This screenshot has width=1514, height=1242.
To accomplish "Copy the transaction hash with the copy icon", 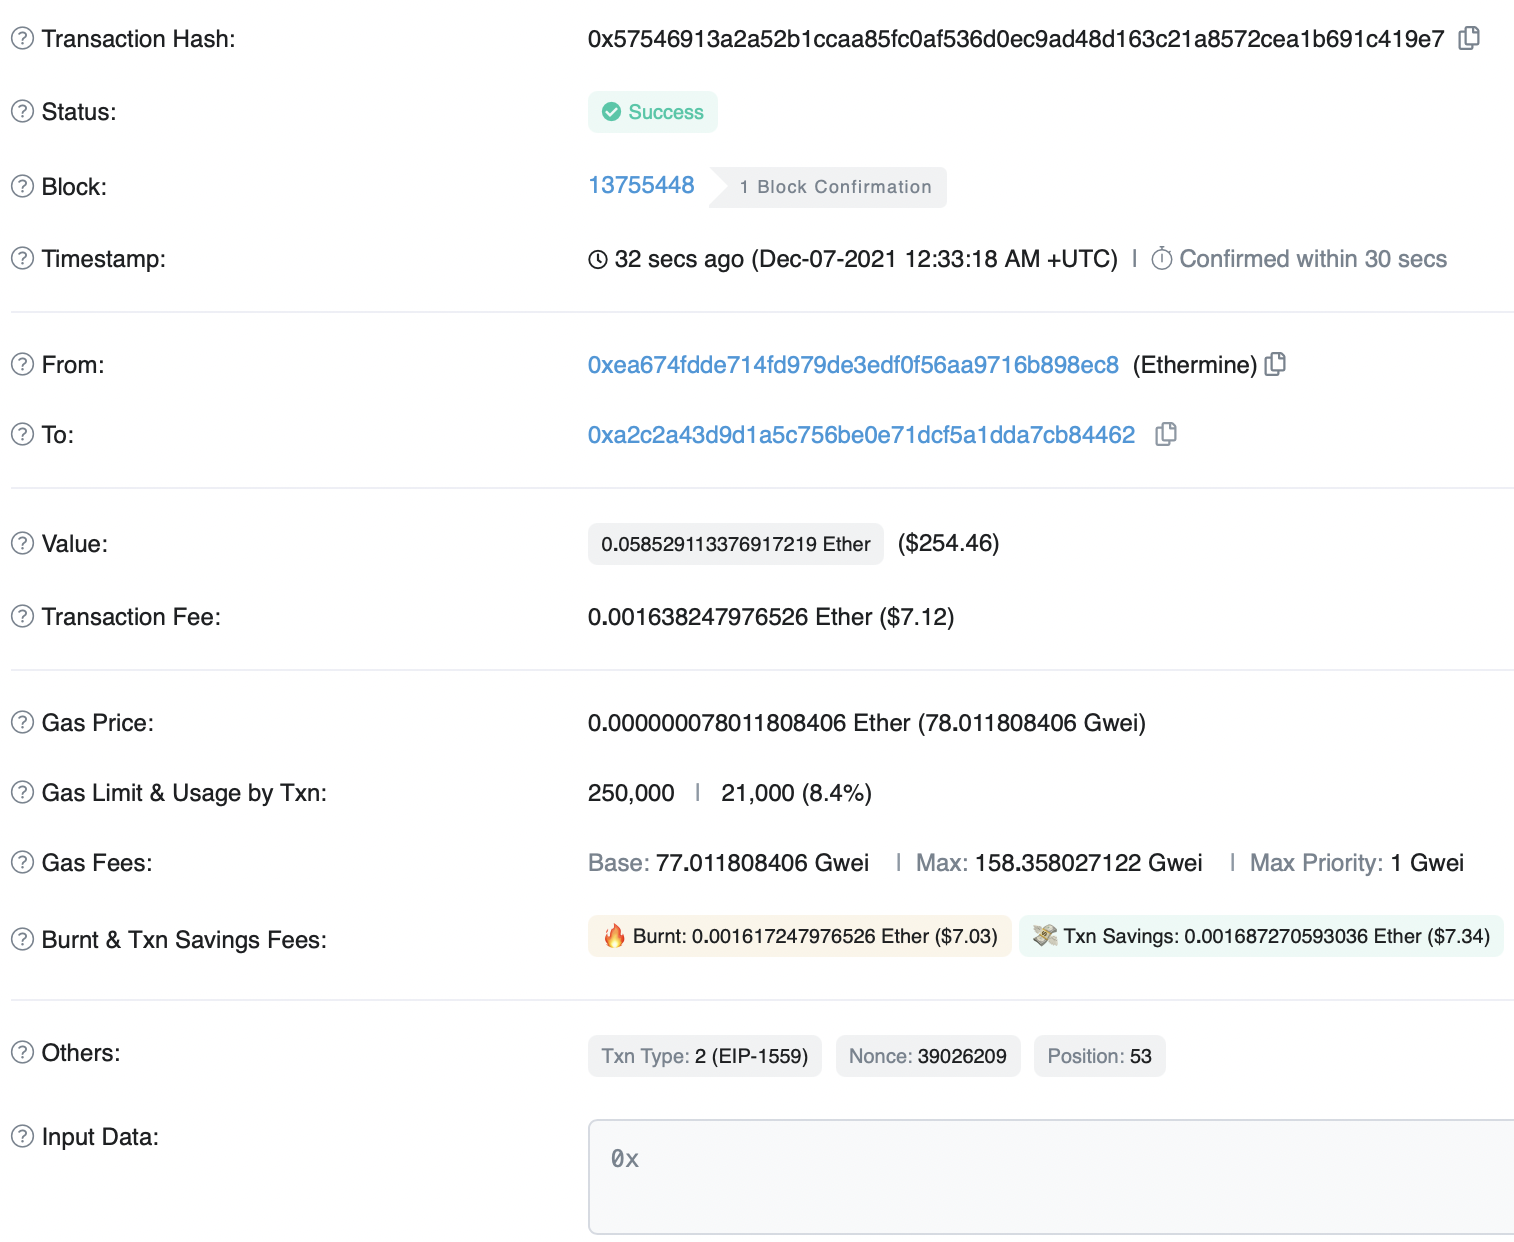I will 1468,38.
